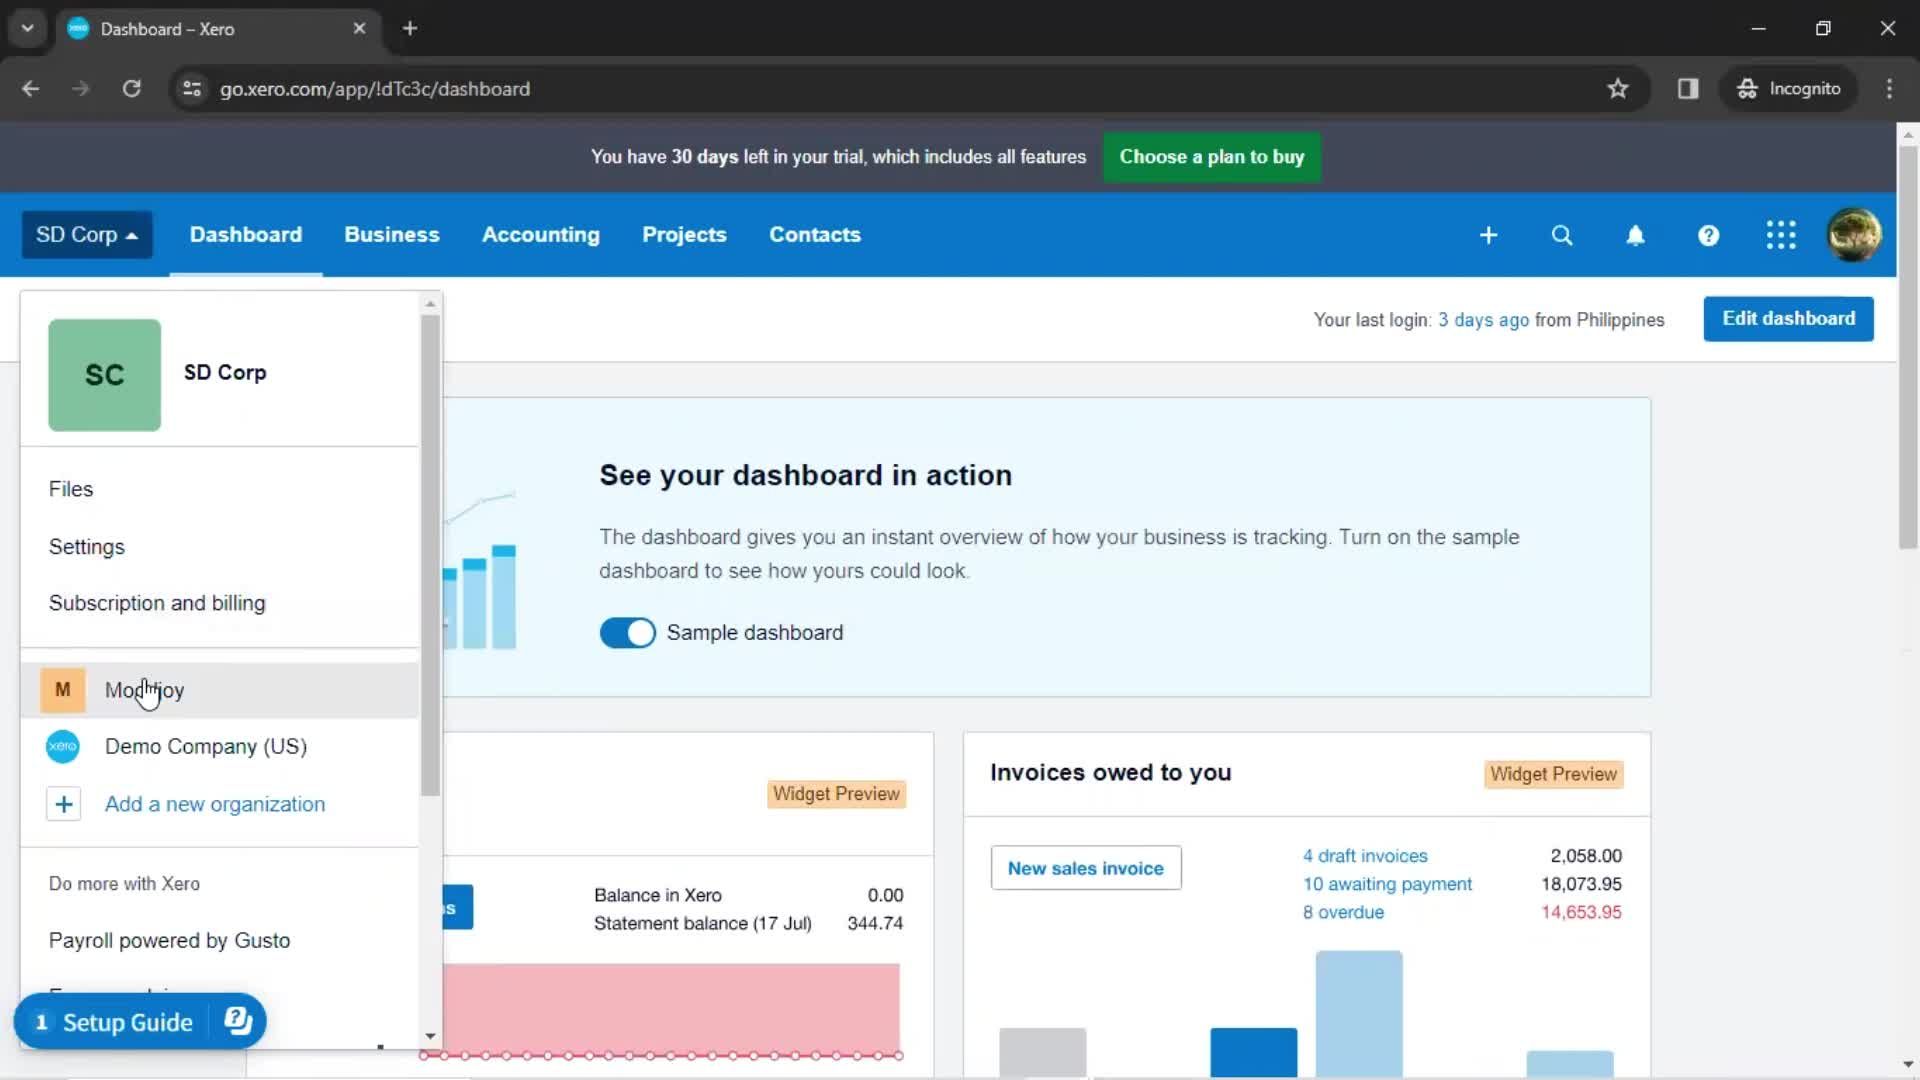Screen dimensions: 1920x1080
Task: Open 4 draft invoices link
Action: pyautogui.click(x=1365, y=856)
